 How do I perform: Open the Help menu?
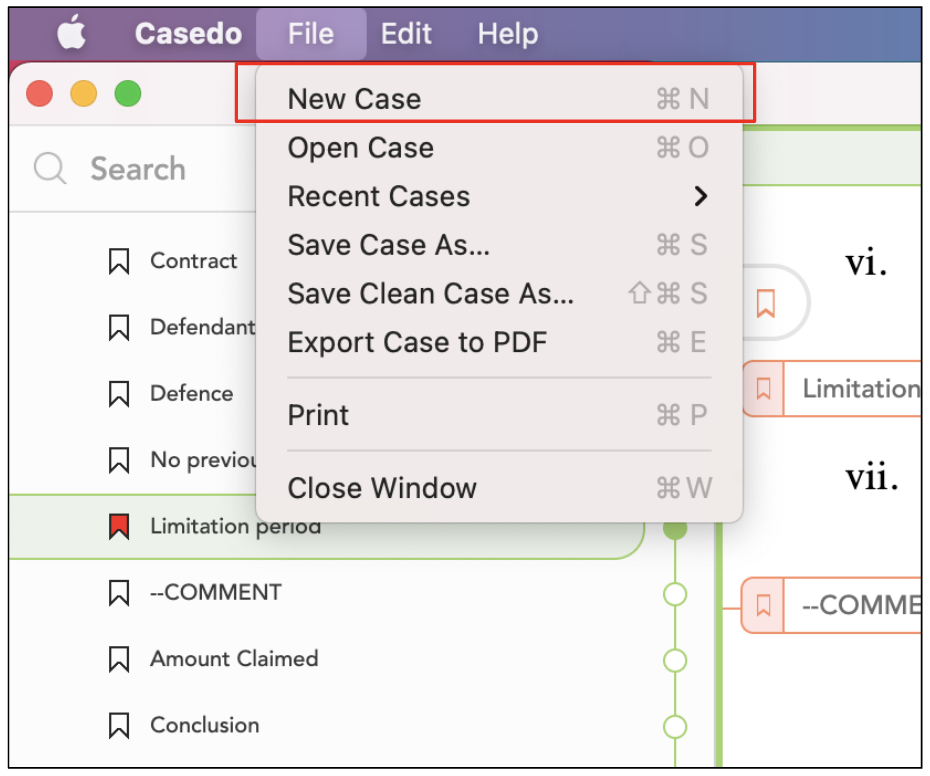[508, 33]
